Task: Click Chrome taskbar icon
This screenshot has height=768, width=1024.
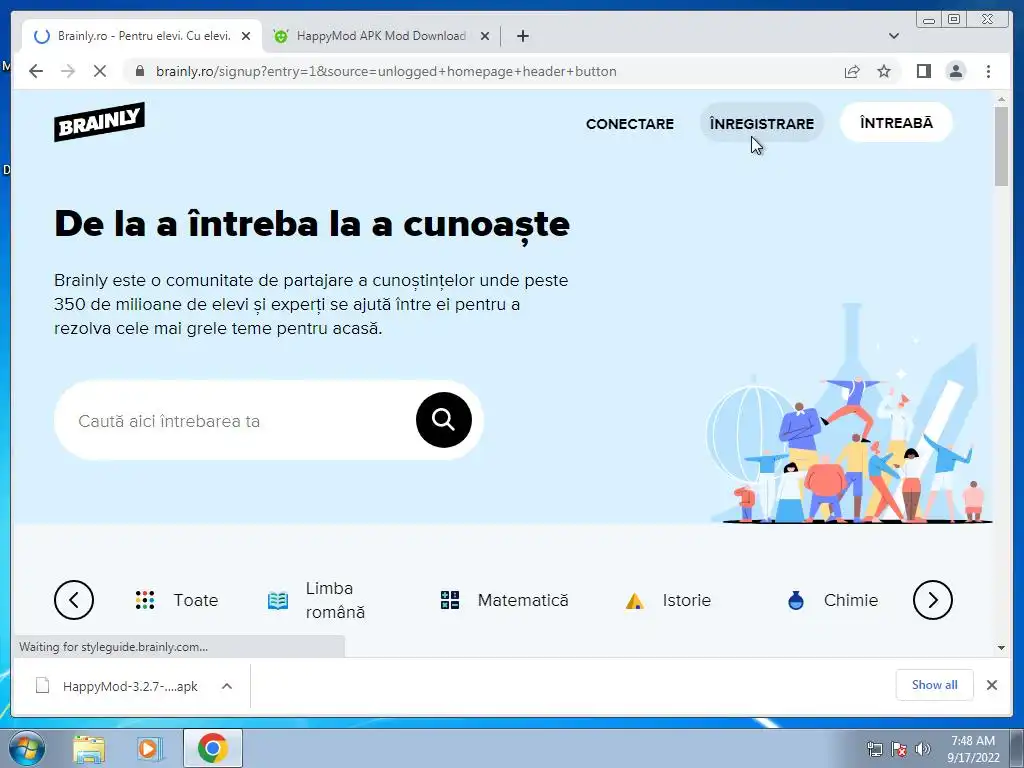Action: pos(212,748)
